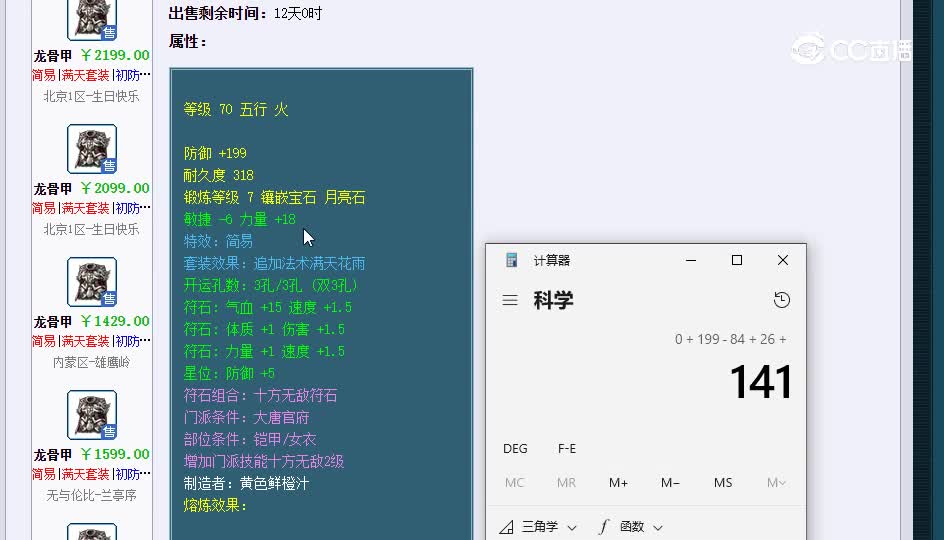The width and height of the screenshot is (944, 540).
Task: Click the 制造者：黄色鲜橙汁 line
Action: (246, 483)
